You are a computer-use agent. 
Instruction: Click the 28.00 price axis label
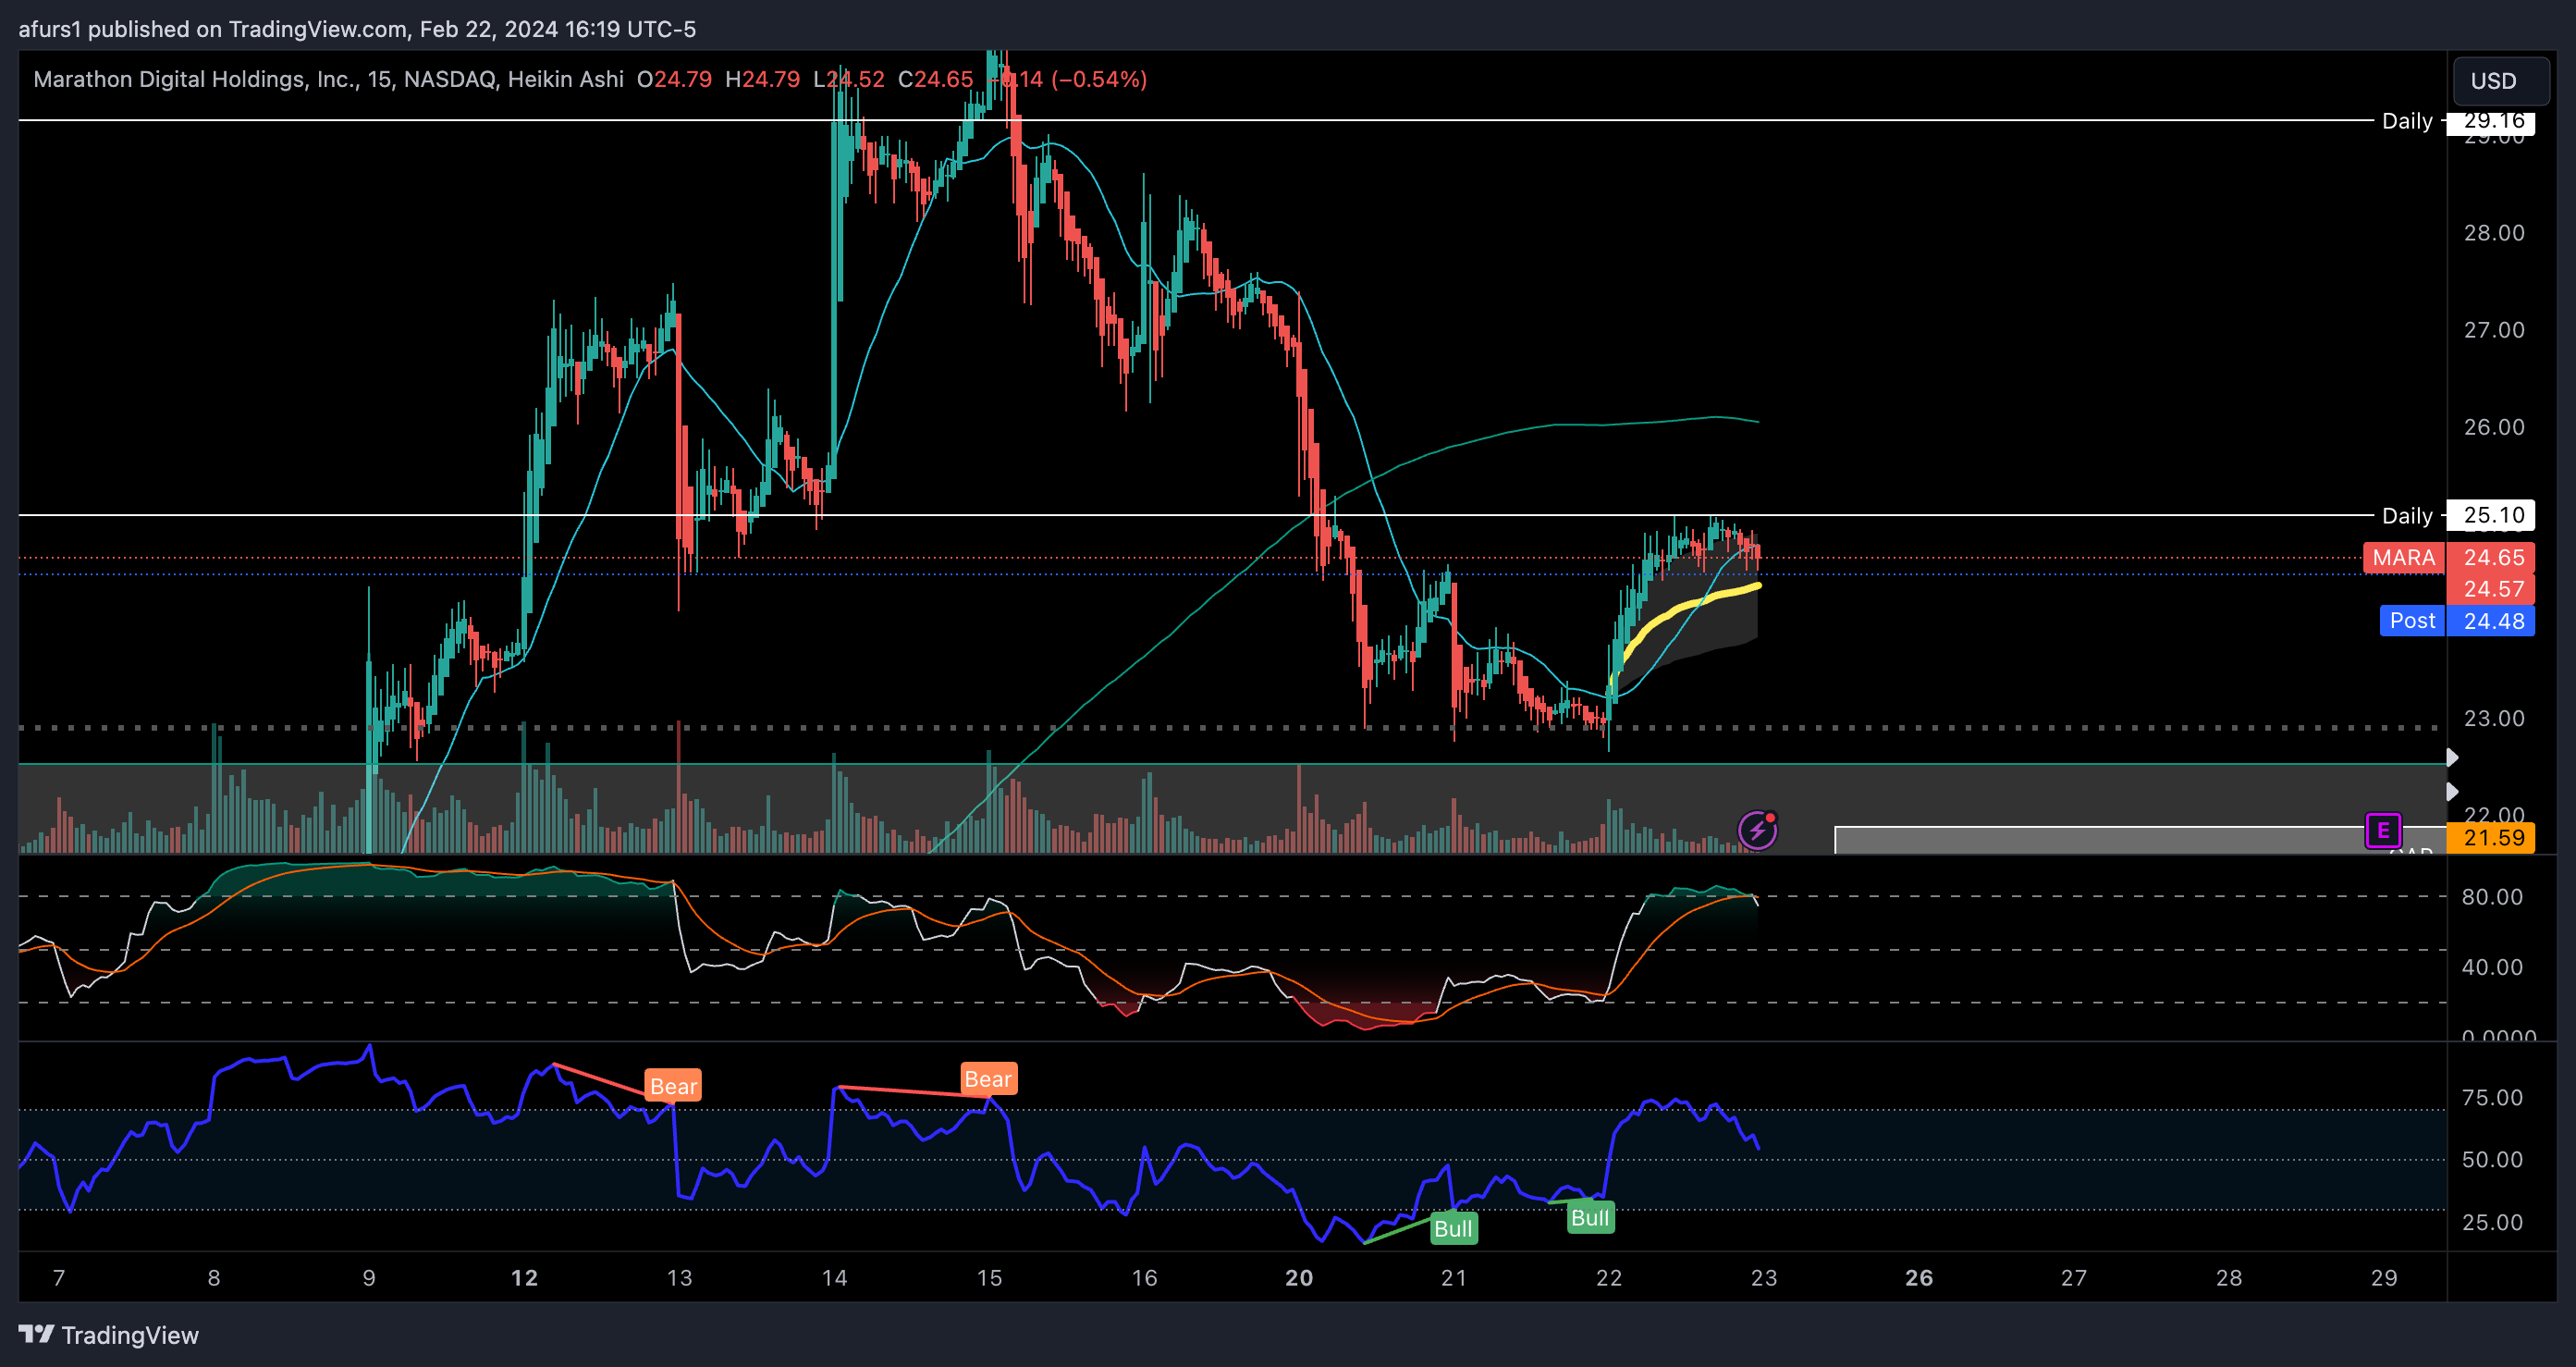(x=2494, y=233)
